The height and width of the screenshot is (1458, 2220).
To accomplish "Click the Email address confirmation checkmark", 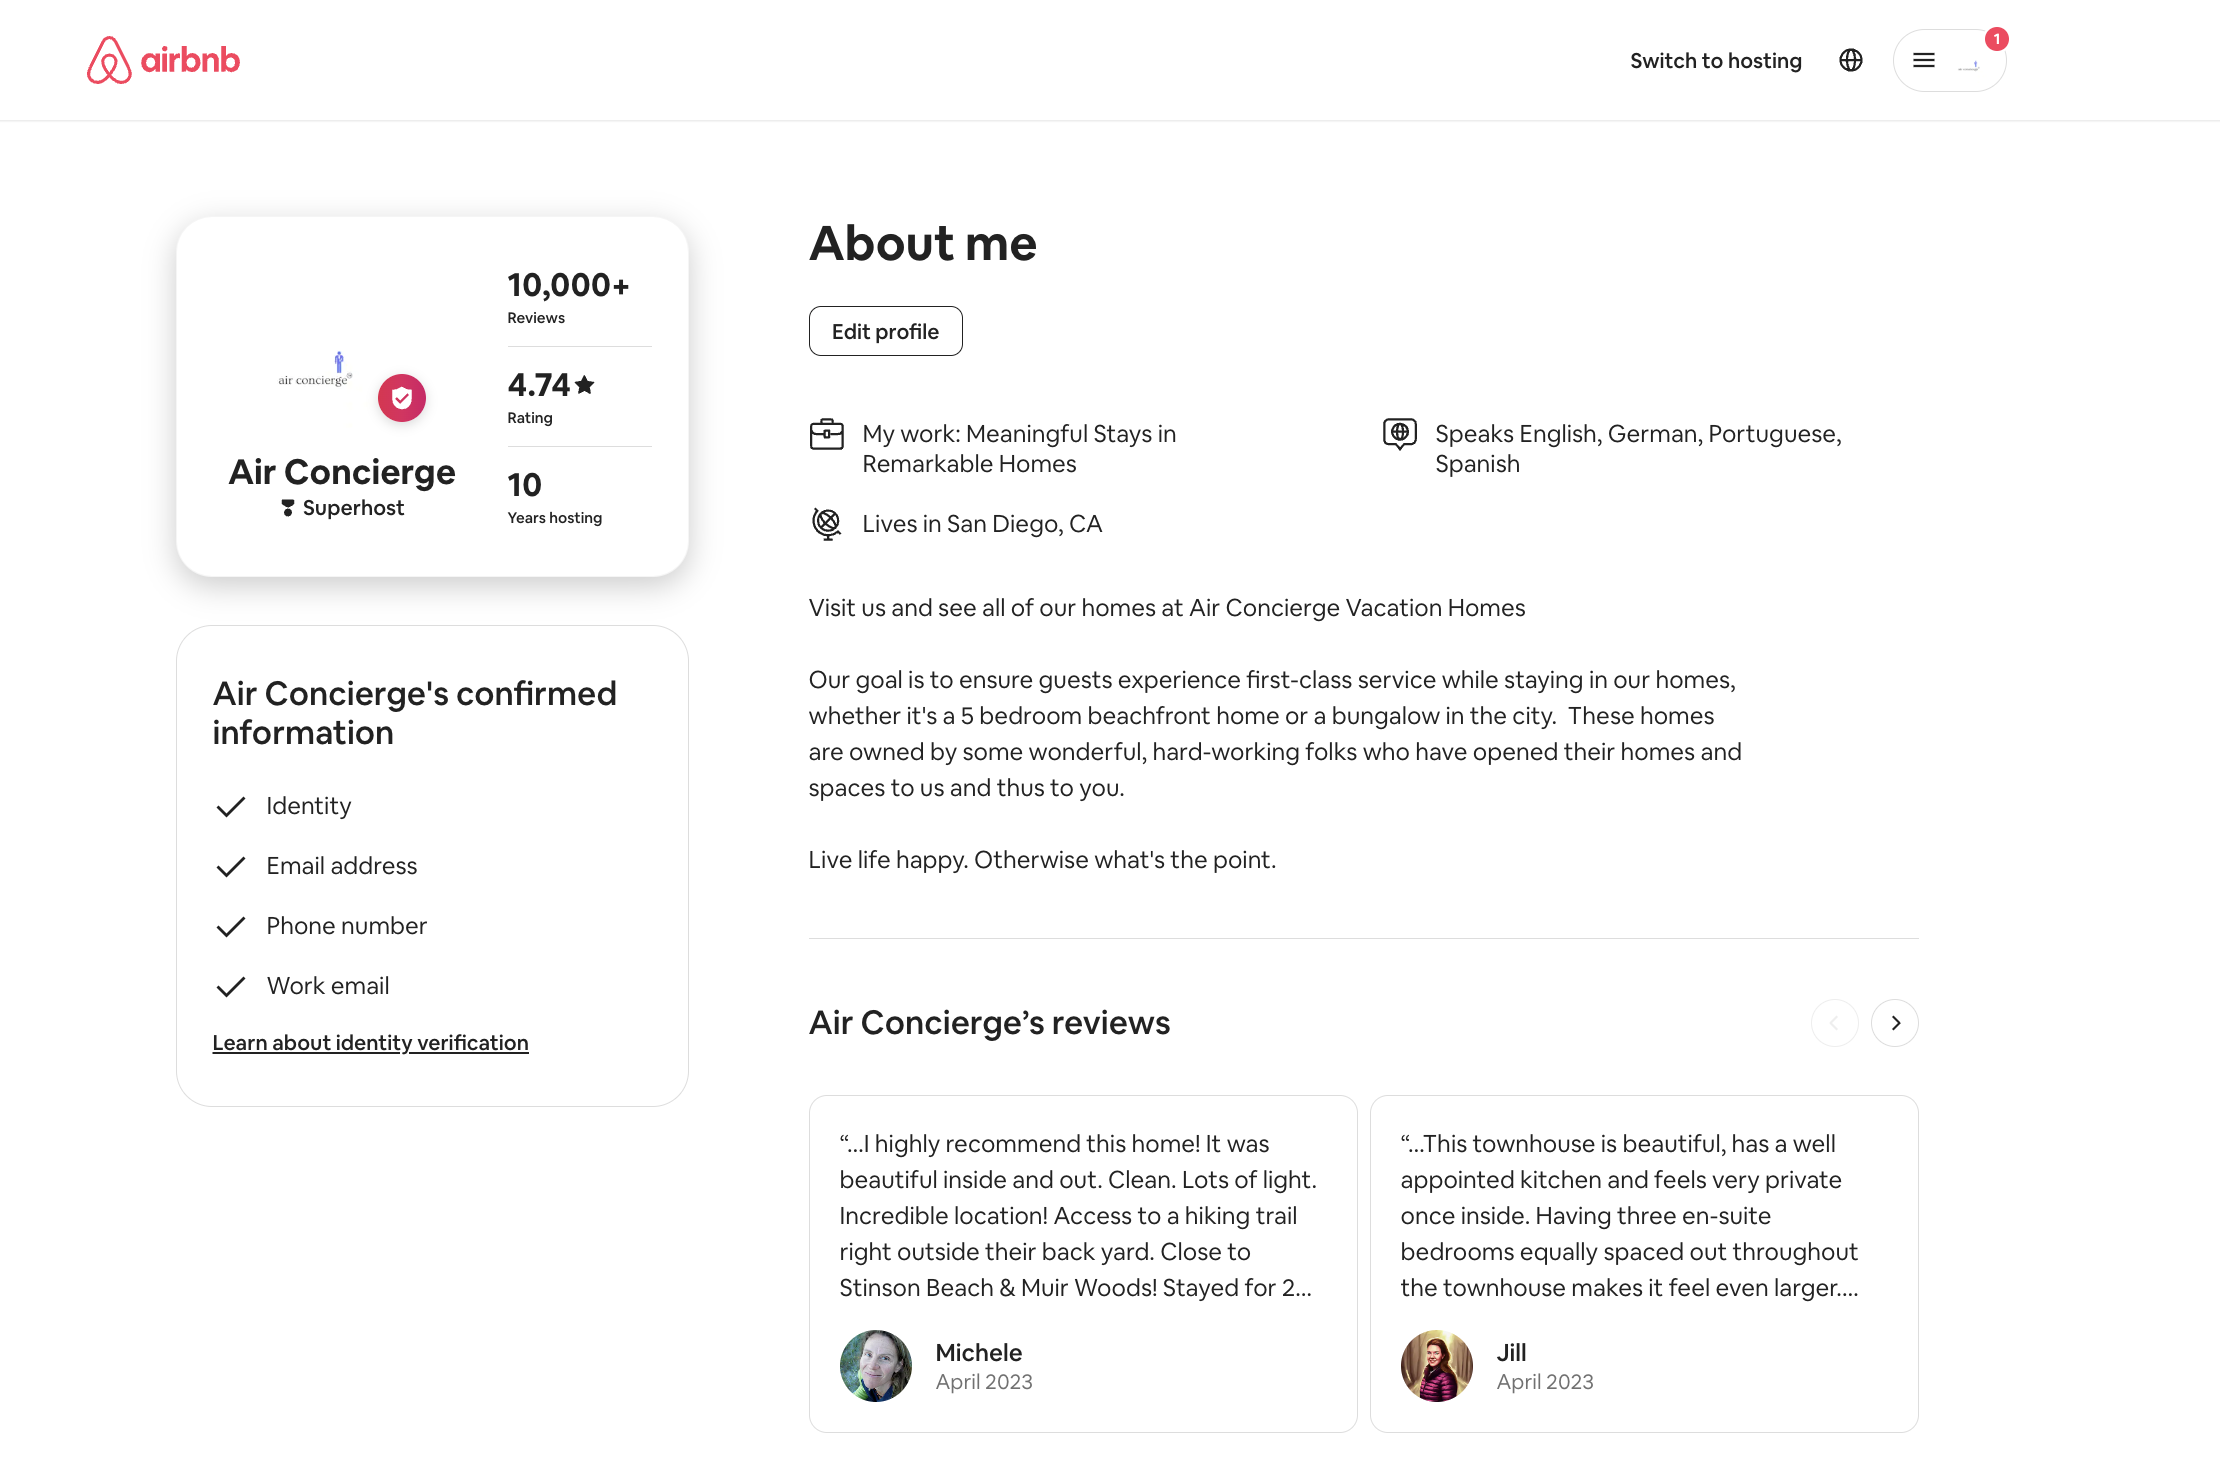I will (231, 866).
